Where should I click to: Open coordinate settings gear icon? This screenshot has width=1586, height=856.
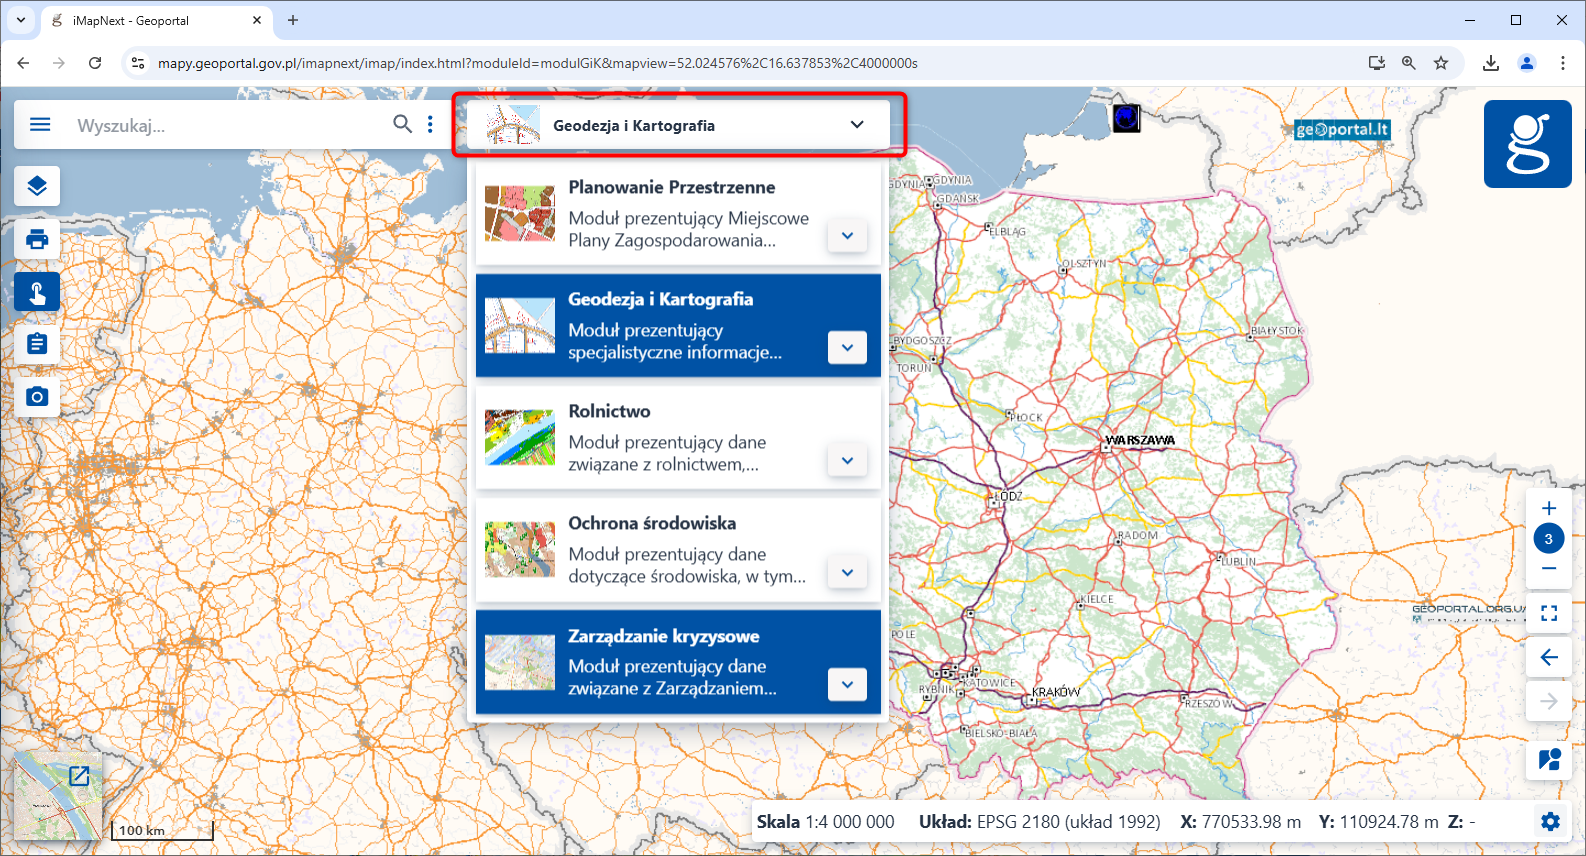coord(1550,822)
